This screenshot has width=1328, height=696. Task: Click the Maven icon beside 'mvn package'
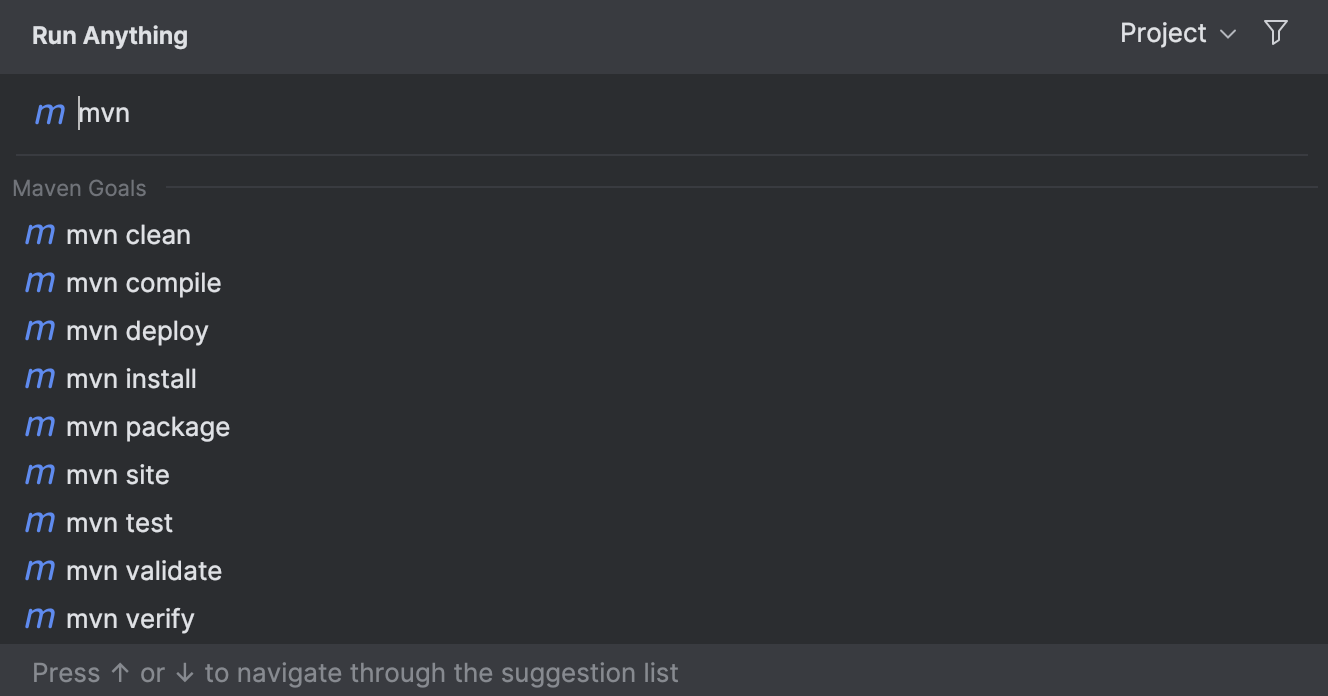tap(39, 426)
